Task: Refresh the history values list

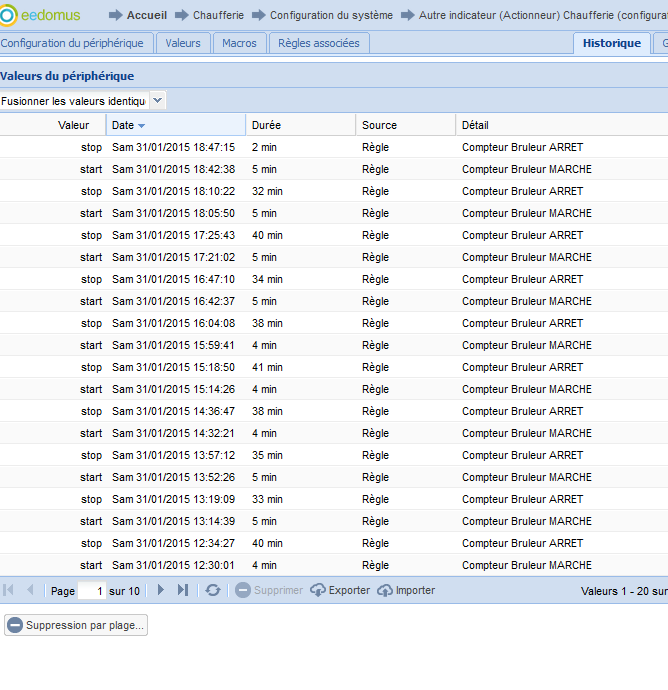Action: coord(212,590)
